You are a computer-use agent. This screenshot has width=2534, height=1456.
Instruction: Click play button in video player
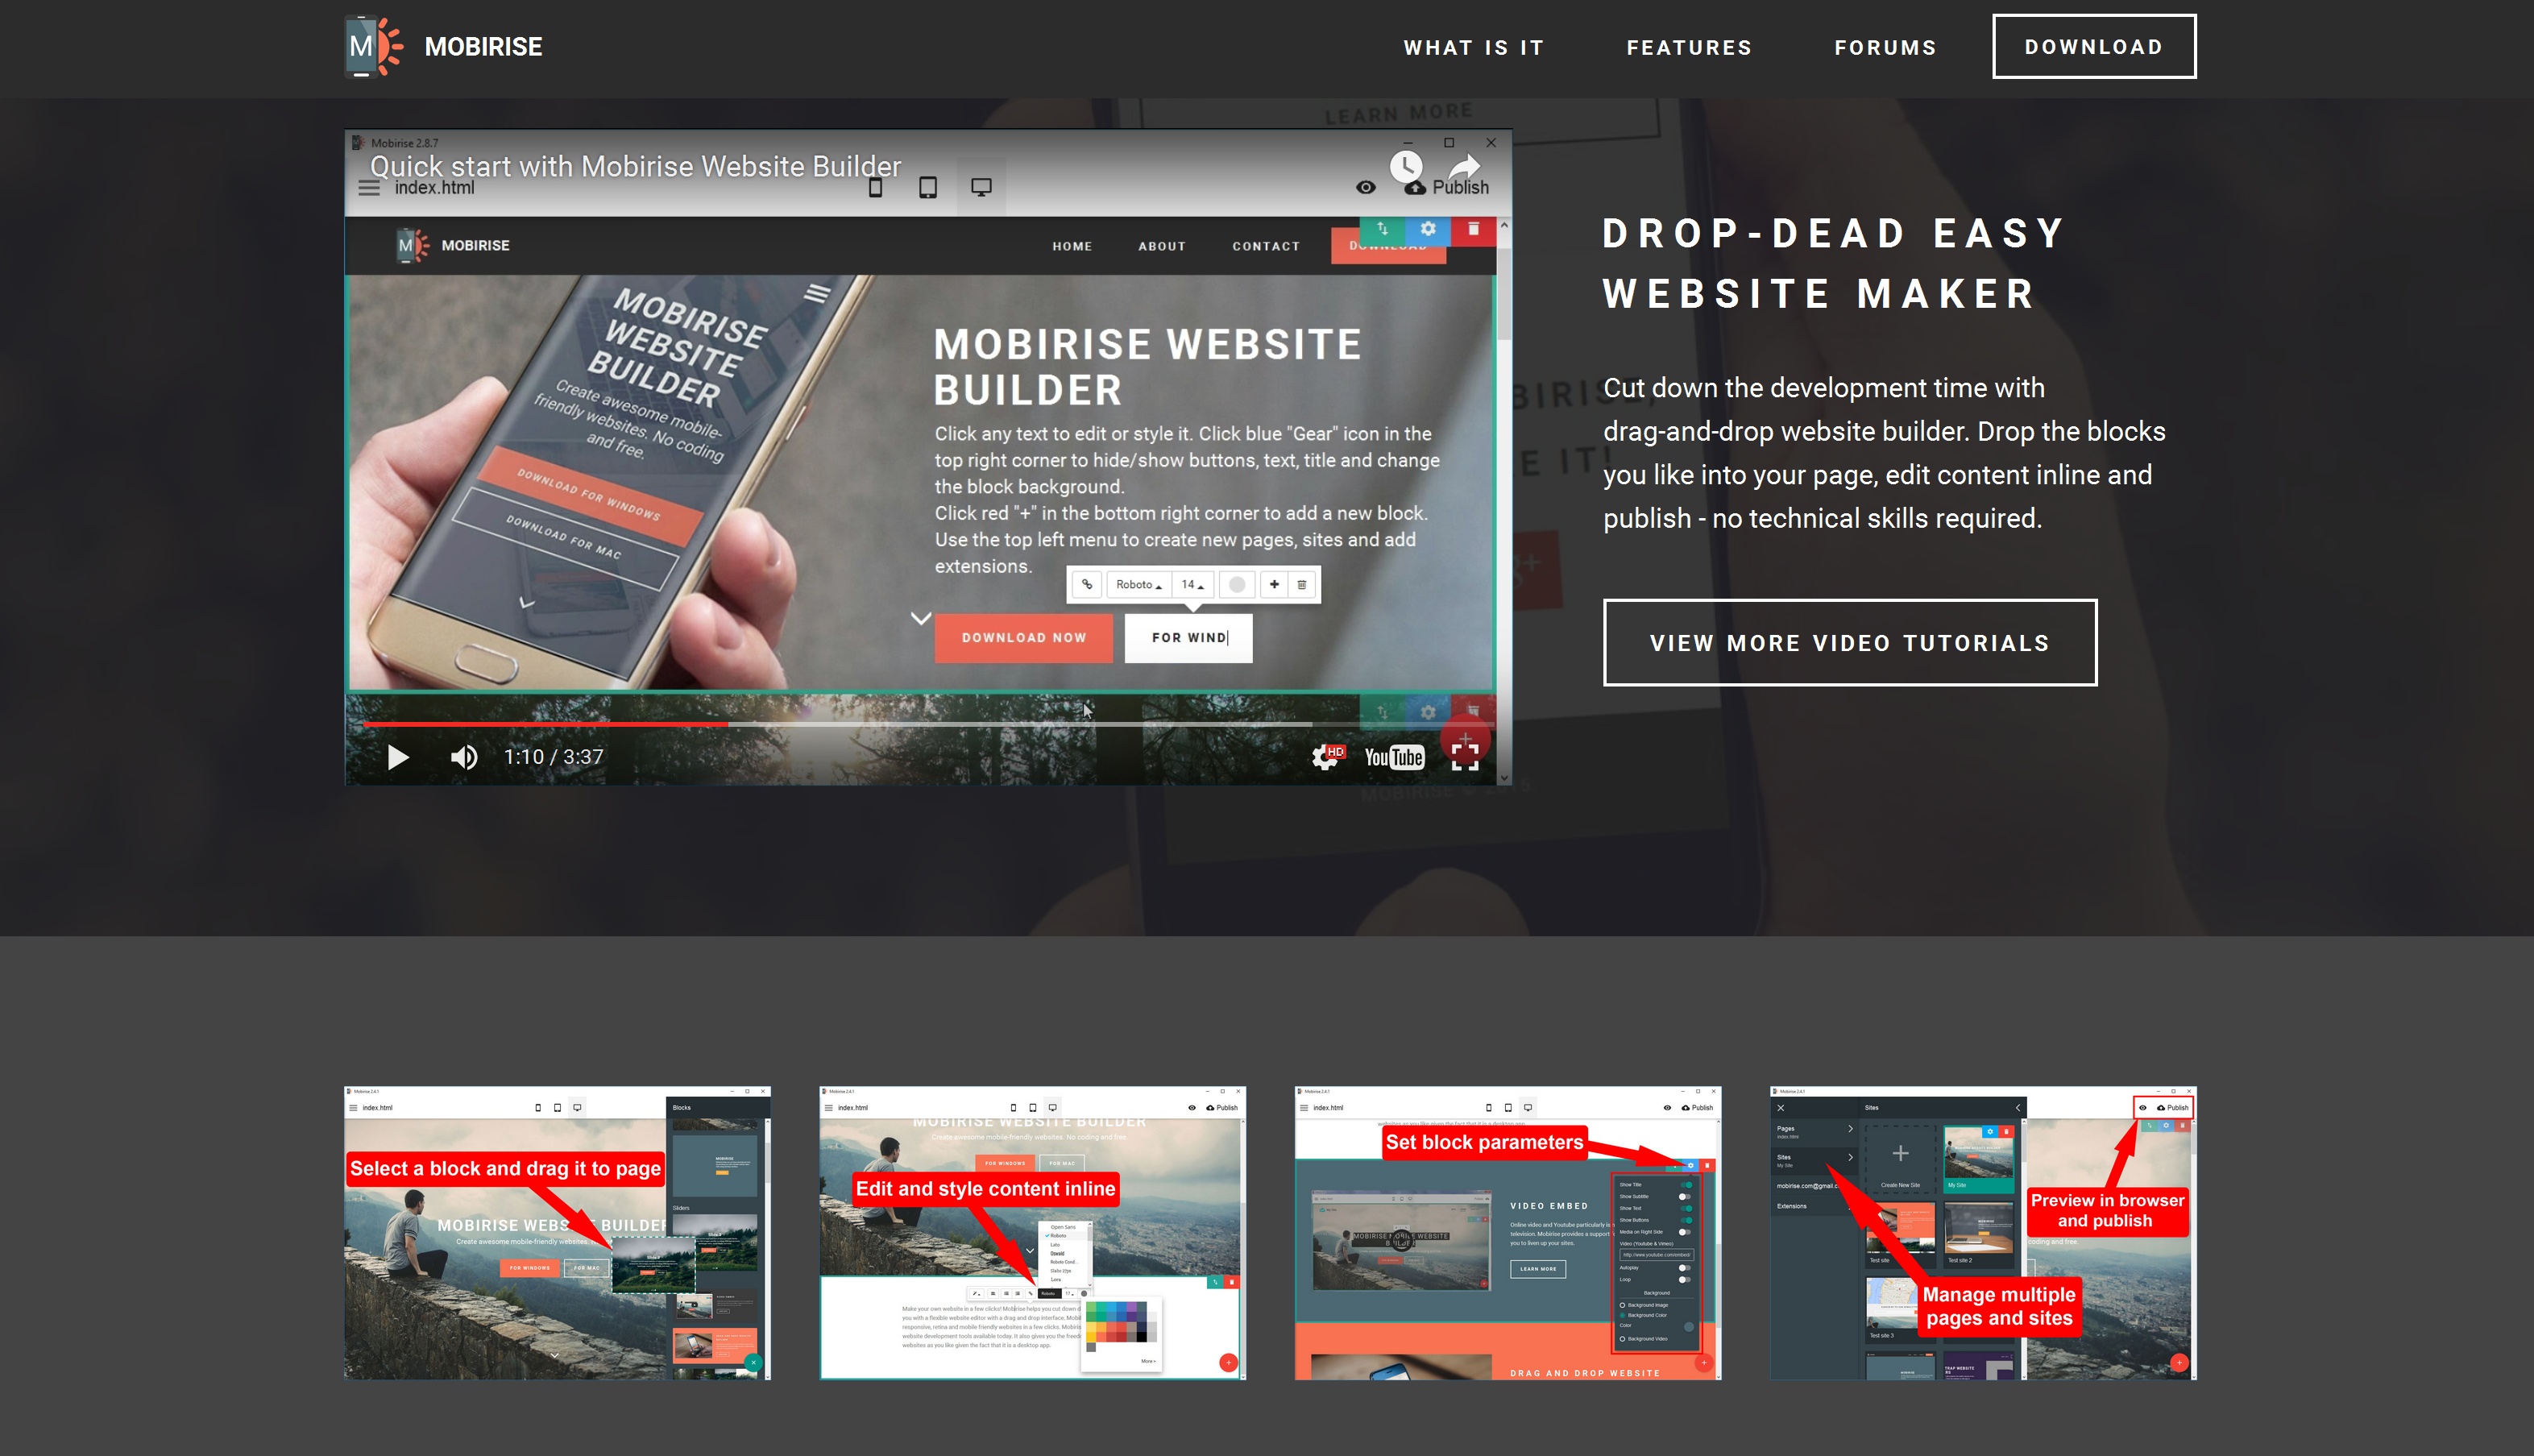click(x=395, y=757)
